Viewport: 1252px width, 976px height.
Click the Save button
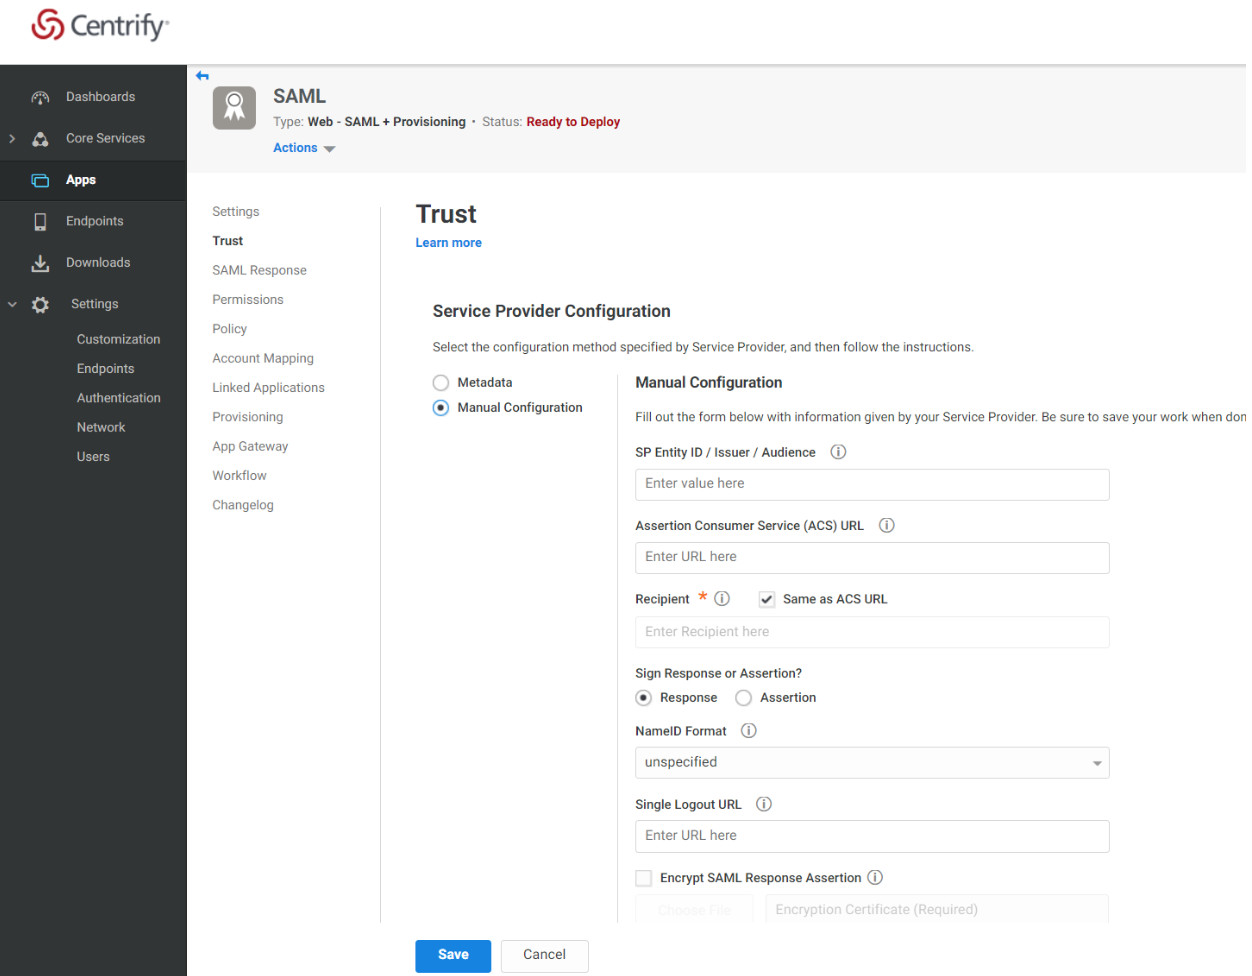coord(453,956)
